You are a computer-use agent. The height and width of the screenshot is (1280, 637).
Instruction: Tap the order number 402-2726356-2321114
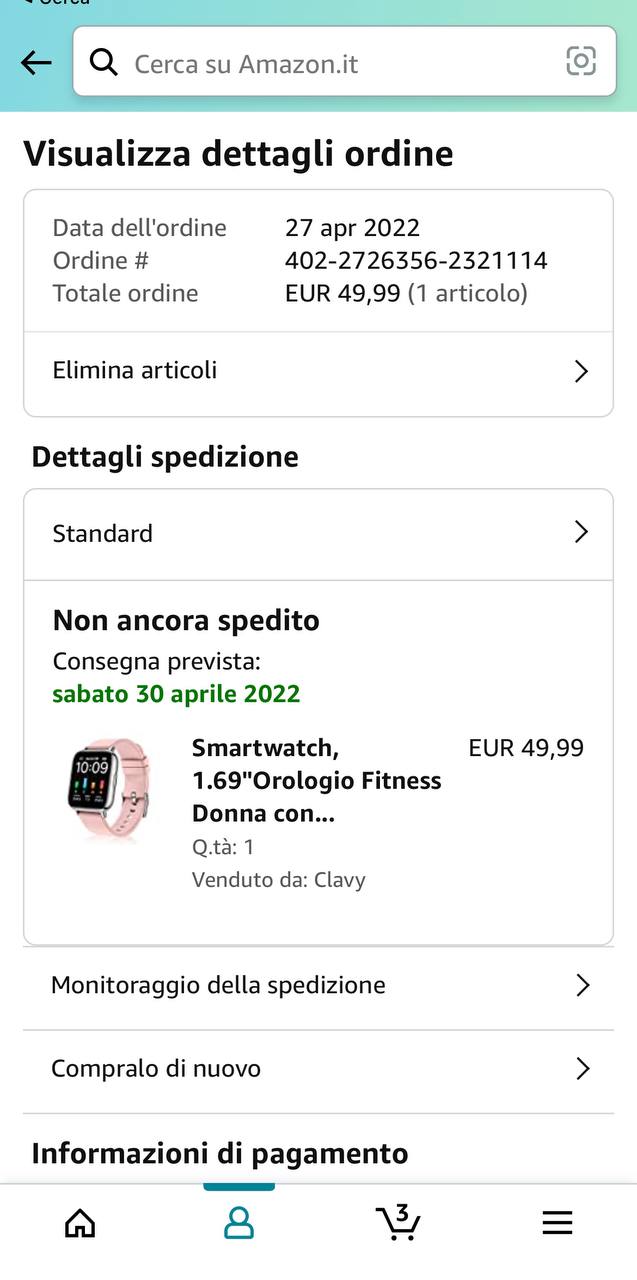[416, 261]
